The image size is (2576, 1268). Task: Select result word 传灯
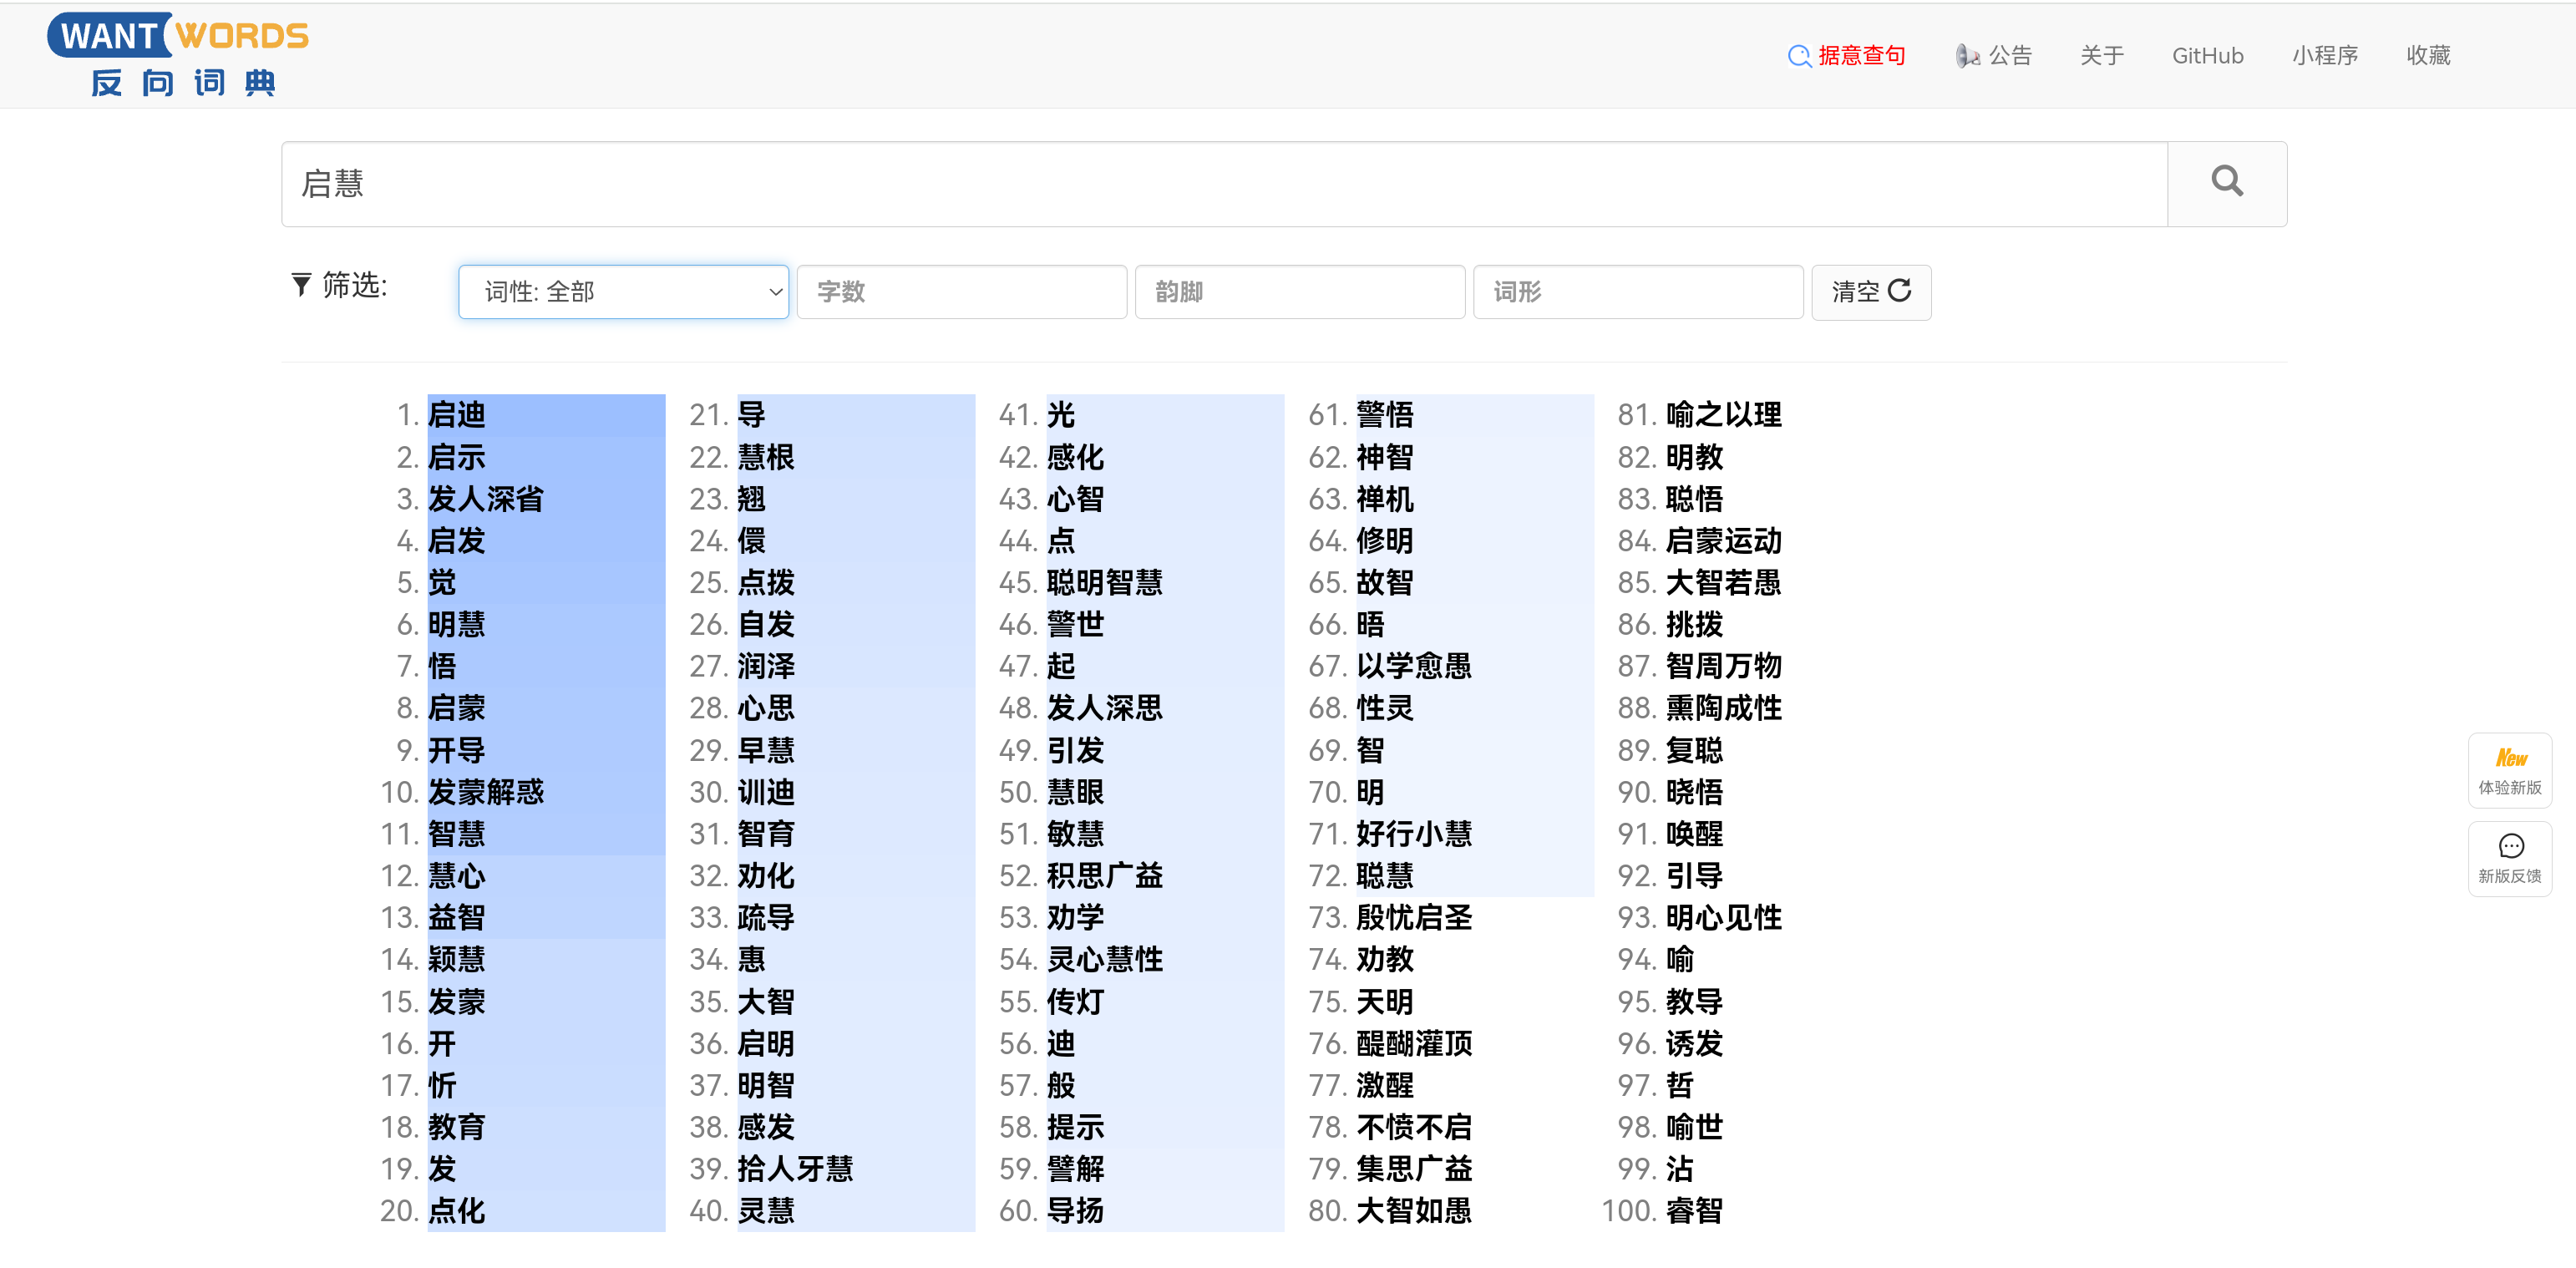click(1076, 1001)
